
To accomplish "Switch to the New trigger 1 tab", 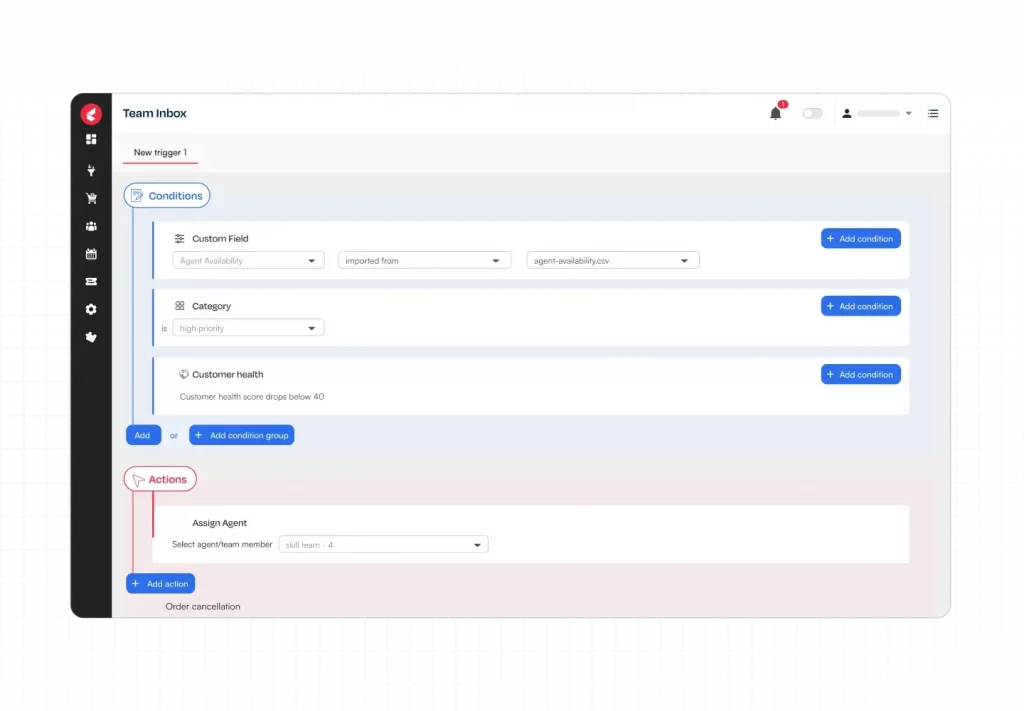I will (x=160, y=152).
